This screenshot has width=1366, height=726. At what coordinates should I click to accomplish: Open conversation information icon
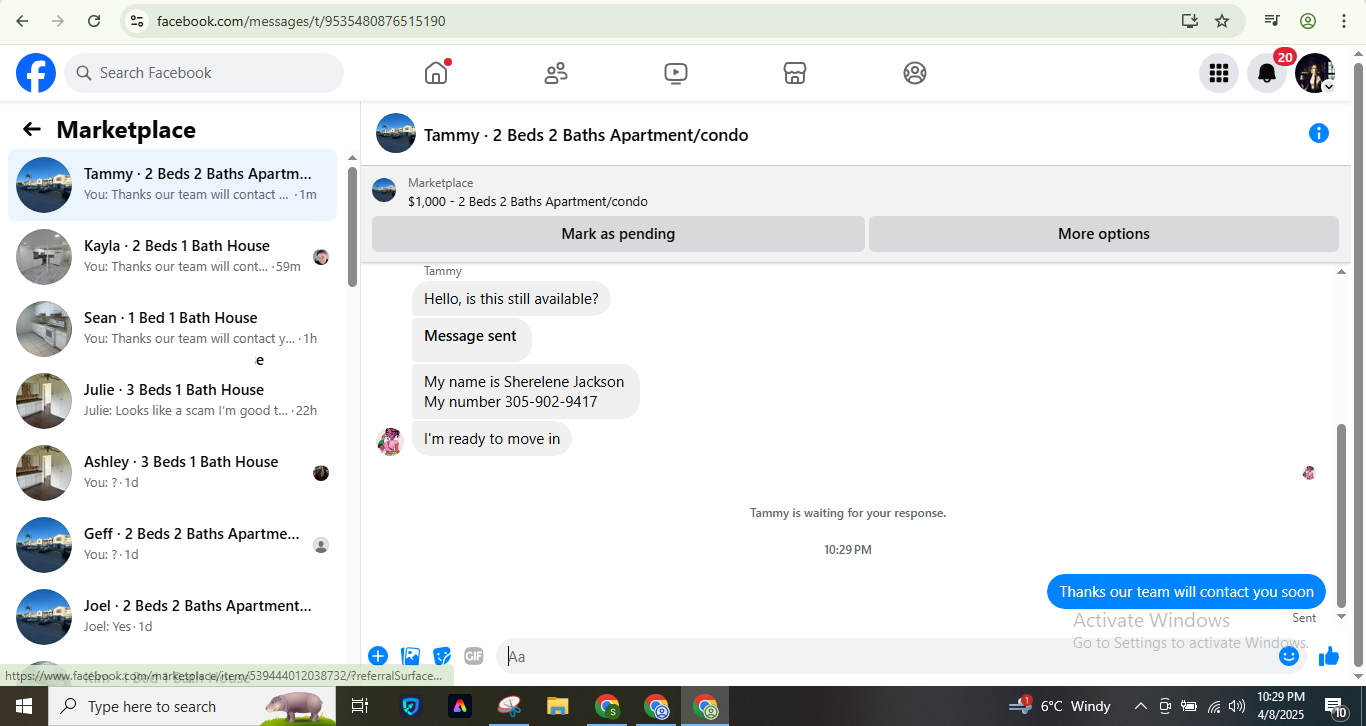(1319, 133)
